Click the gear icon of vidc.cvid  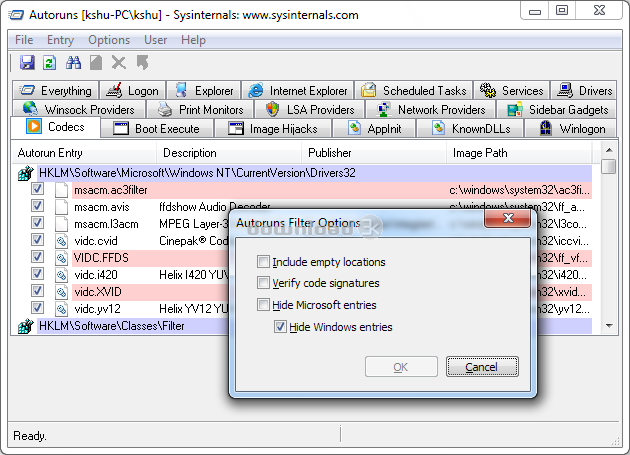[61, 241]
